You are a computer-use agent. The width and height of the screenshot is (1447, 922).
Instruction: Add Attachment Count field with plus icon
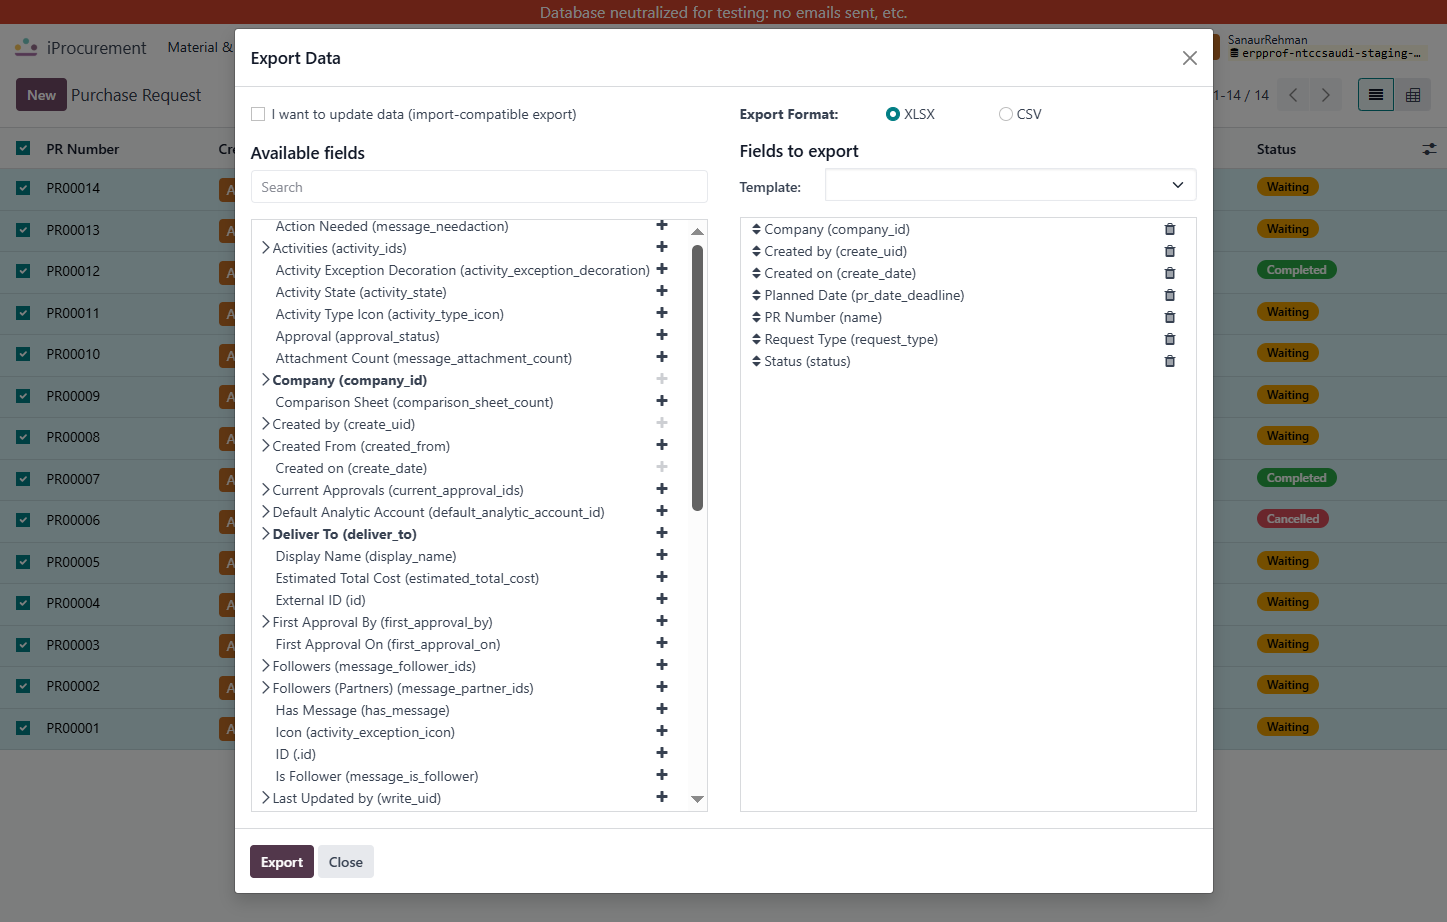662,357
